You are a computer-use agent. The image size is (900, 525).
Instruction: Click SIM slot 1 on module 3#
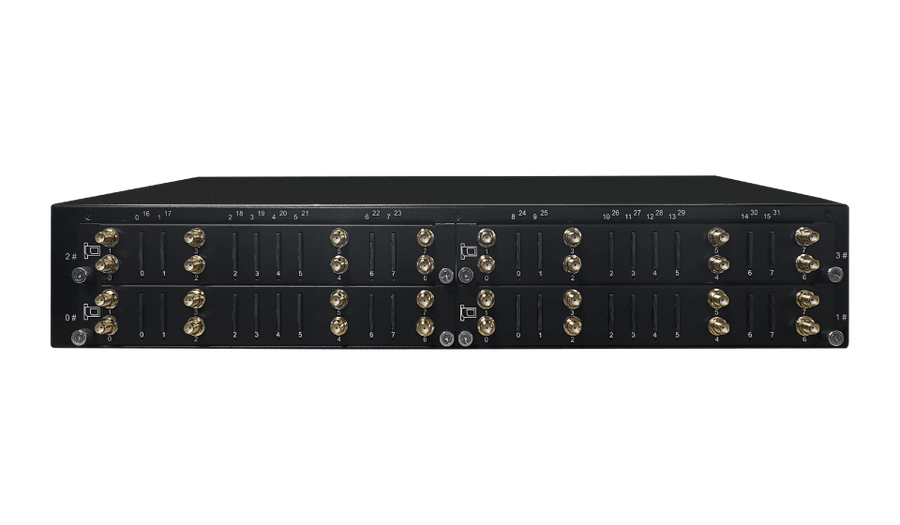point(540,250)
